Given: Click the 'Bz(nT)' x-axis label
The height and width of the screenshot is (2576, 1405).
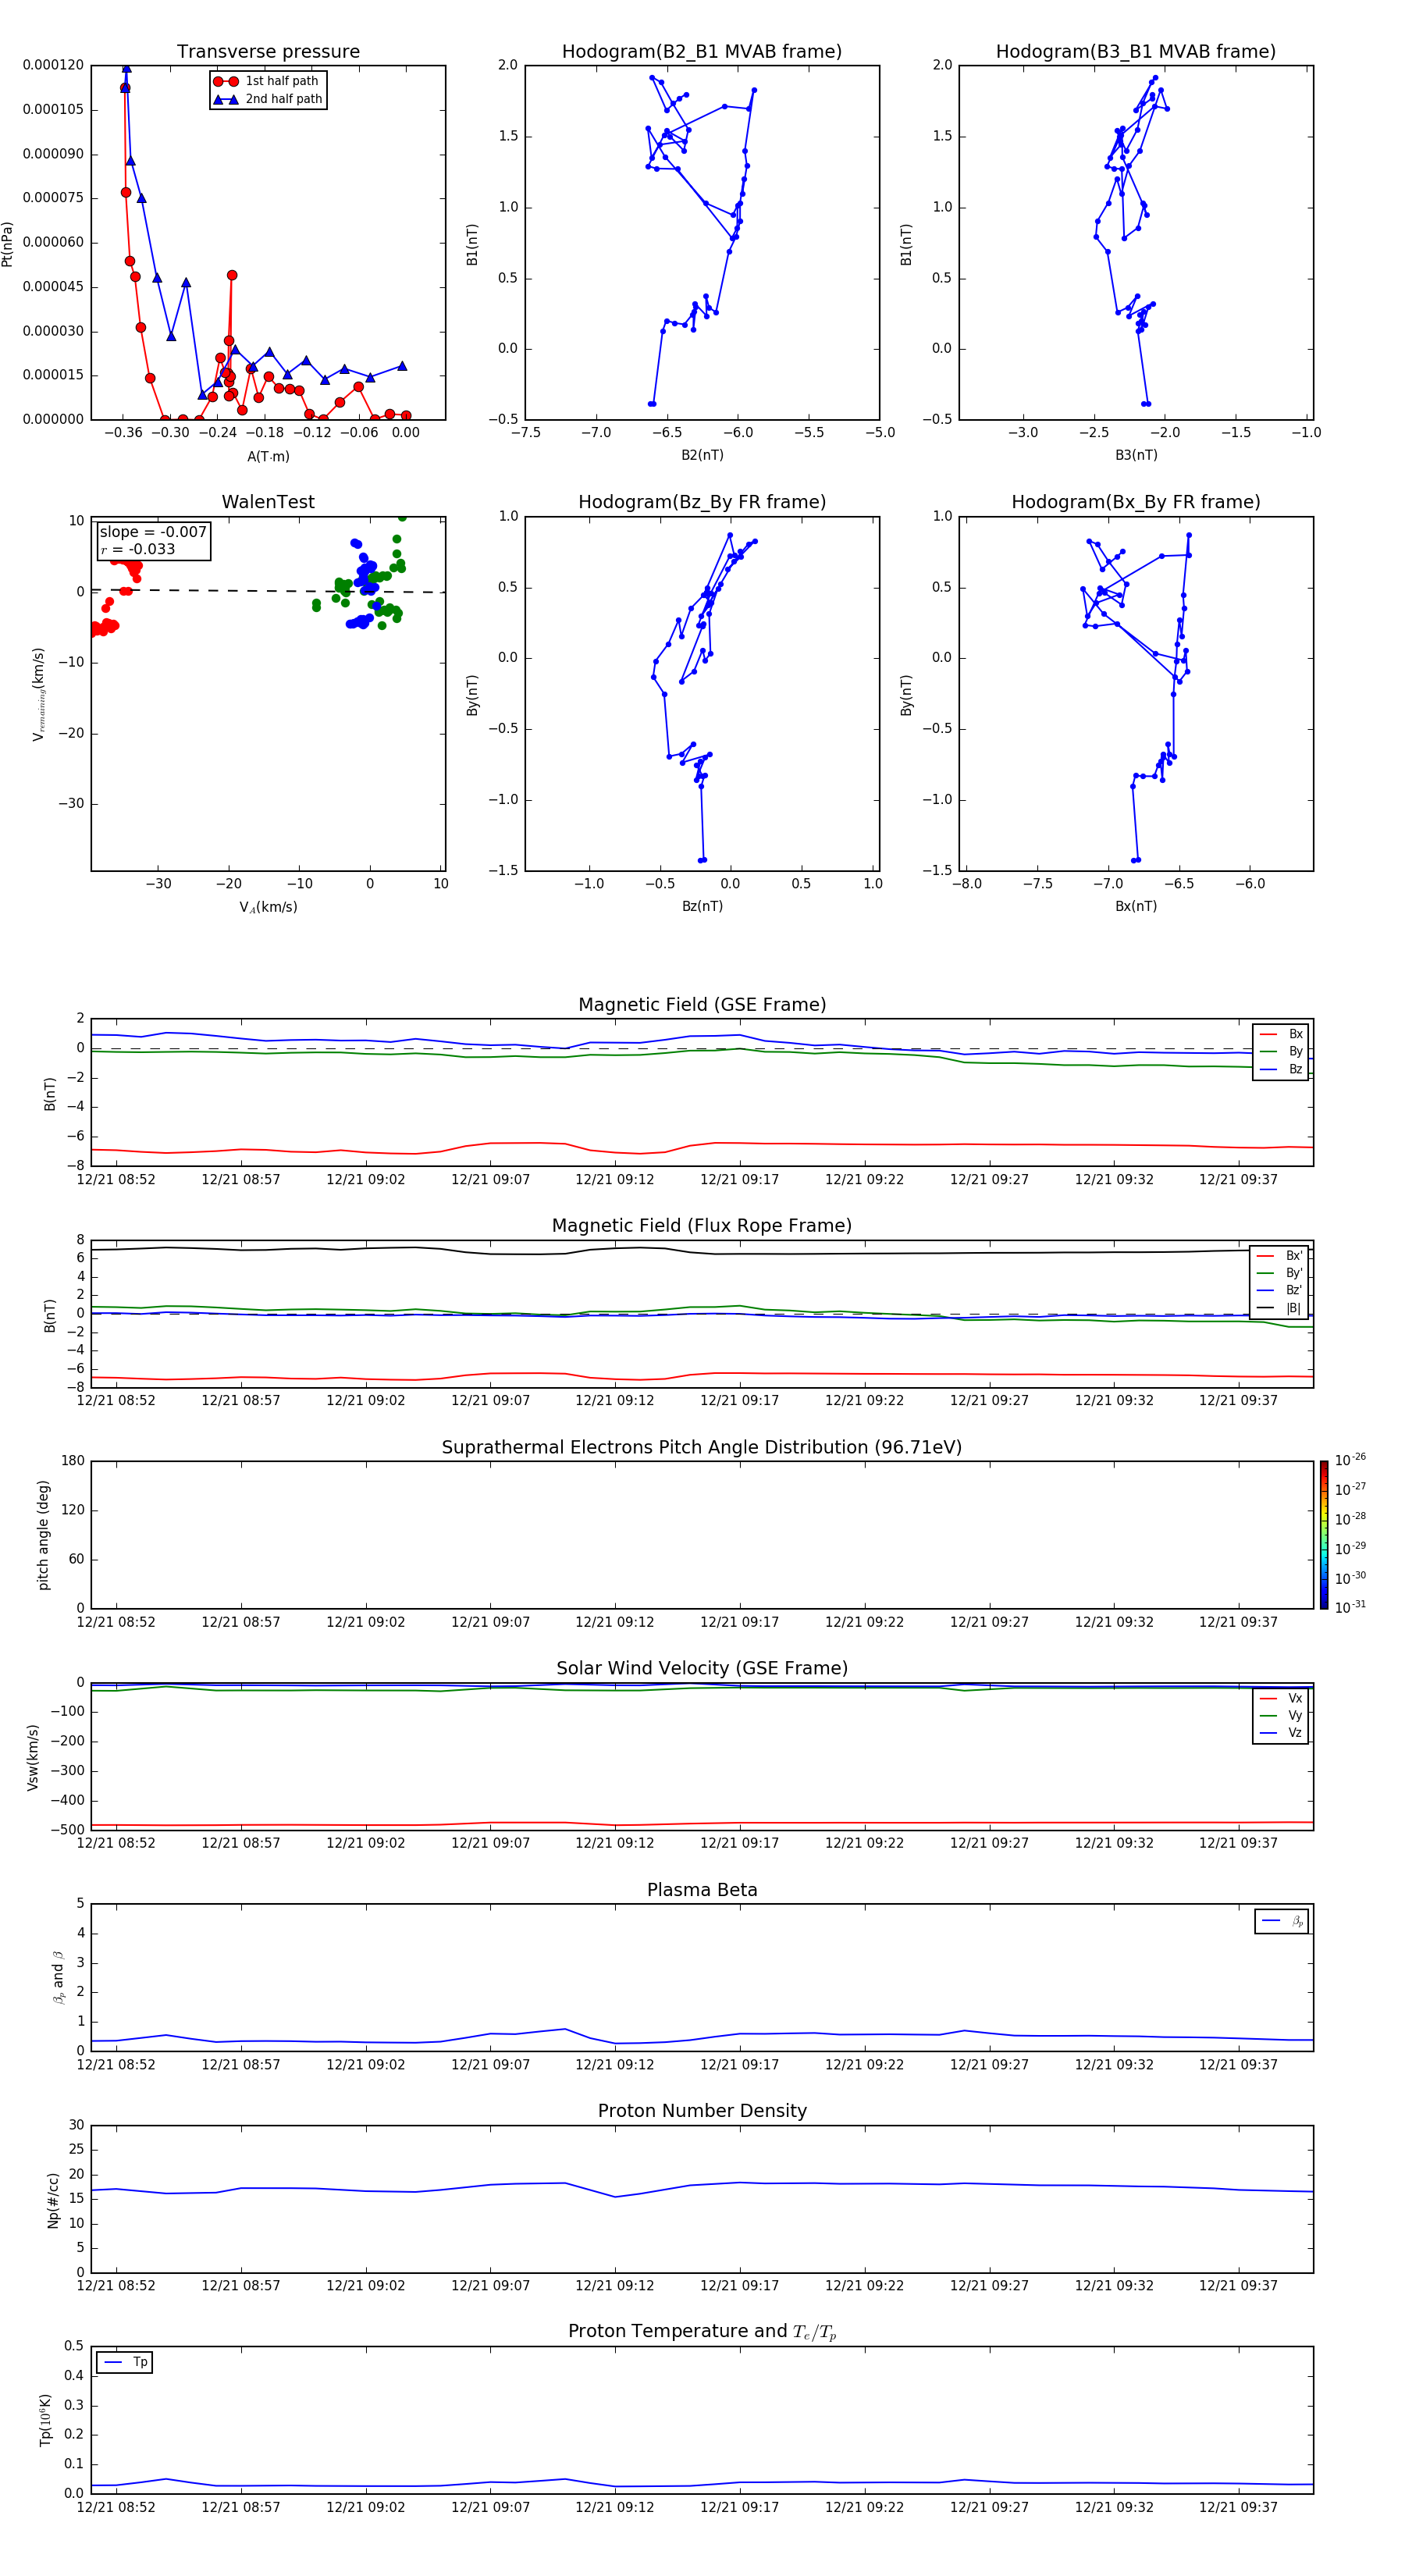Looking at the screenshot, I should pos(702,906).
